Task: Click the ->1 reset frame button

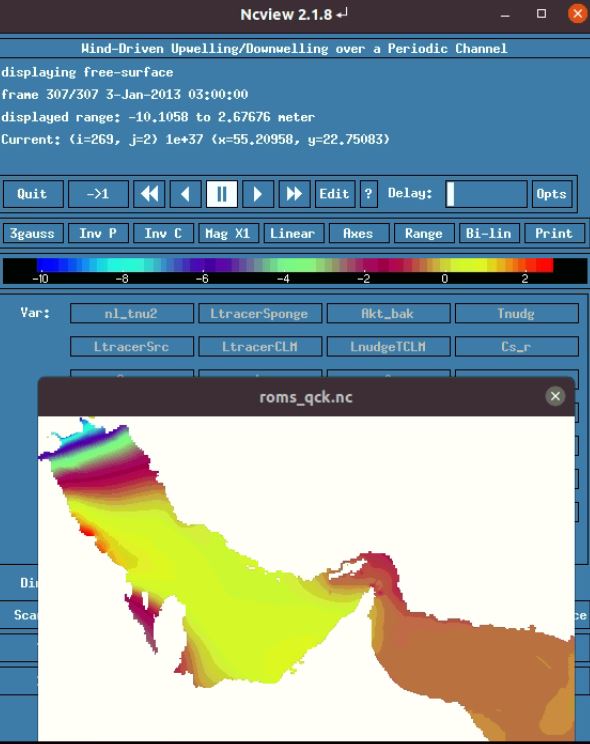Action: tap(98, 194)
